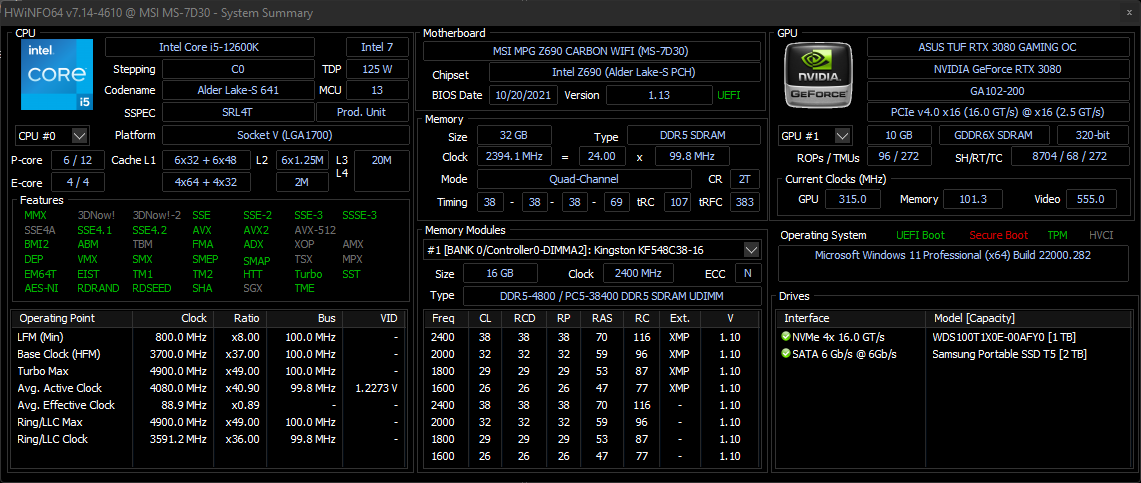This screenshot has width=1141, height=483.
Task: Click the SATA drive green status icon
Action: click(x=785, y=354)
